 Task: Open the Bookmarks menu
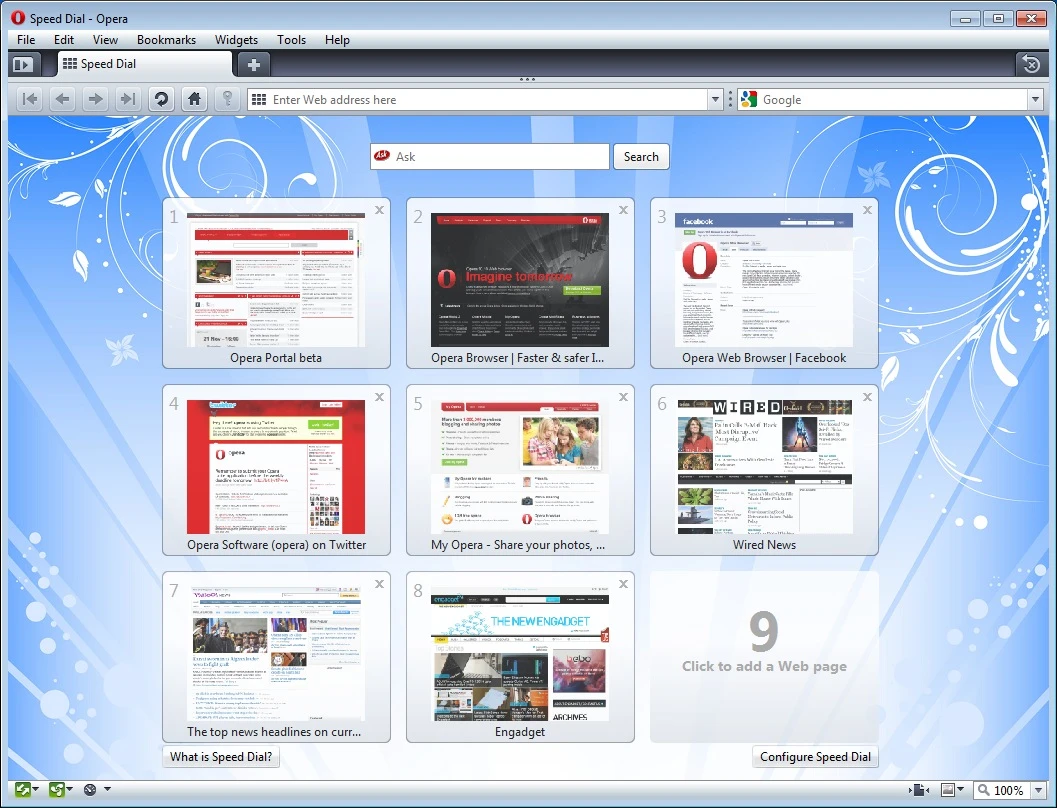(x=167, y=40)
